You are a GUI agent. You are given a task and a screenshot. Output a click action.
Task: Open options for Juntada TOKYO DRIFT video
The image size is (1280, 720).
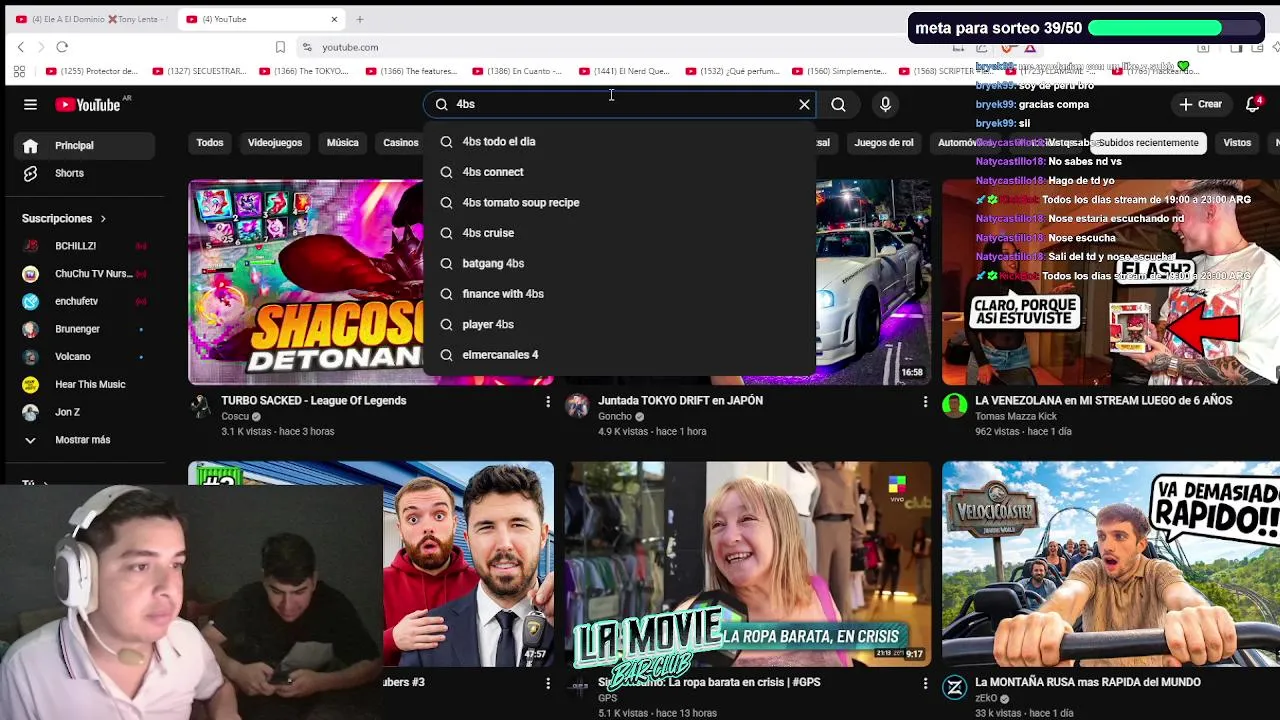(x=925, y=402)
